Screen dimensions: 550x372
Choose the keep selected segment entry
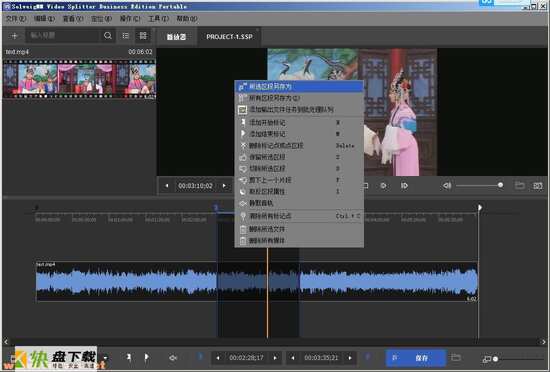(x=299, y=157)
